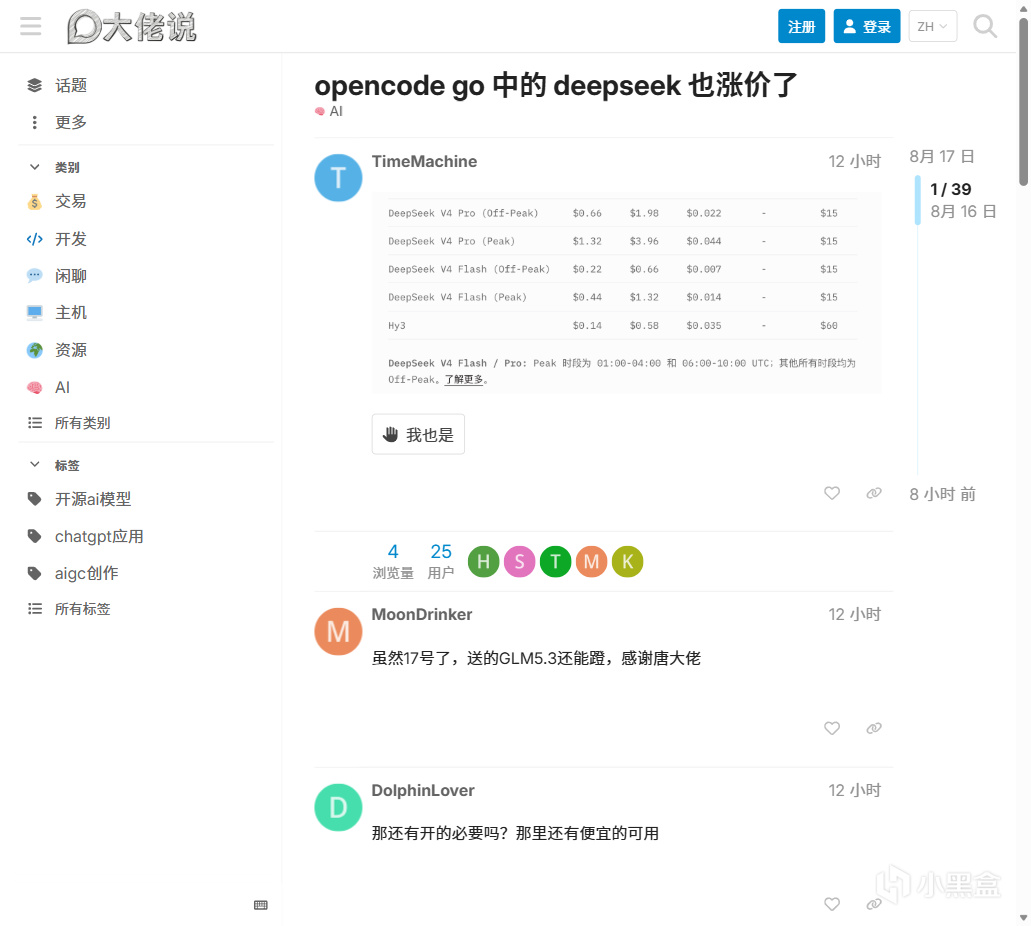Open 话题 topics in sidebar

pos(71,85)
